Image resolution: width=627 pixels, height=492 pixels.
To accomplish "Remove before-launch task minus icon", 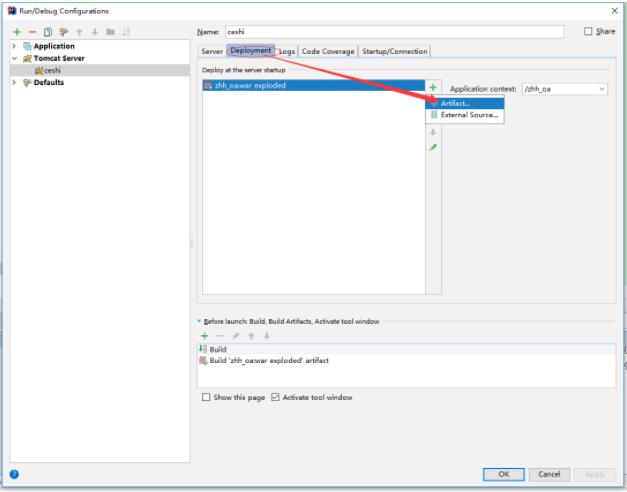I will click(x=220, y=336).
